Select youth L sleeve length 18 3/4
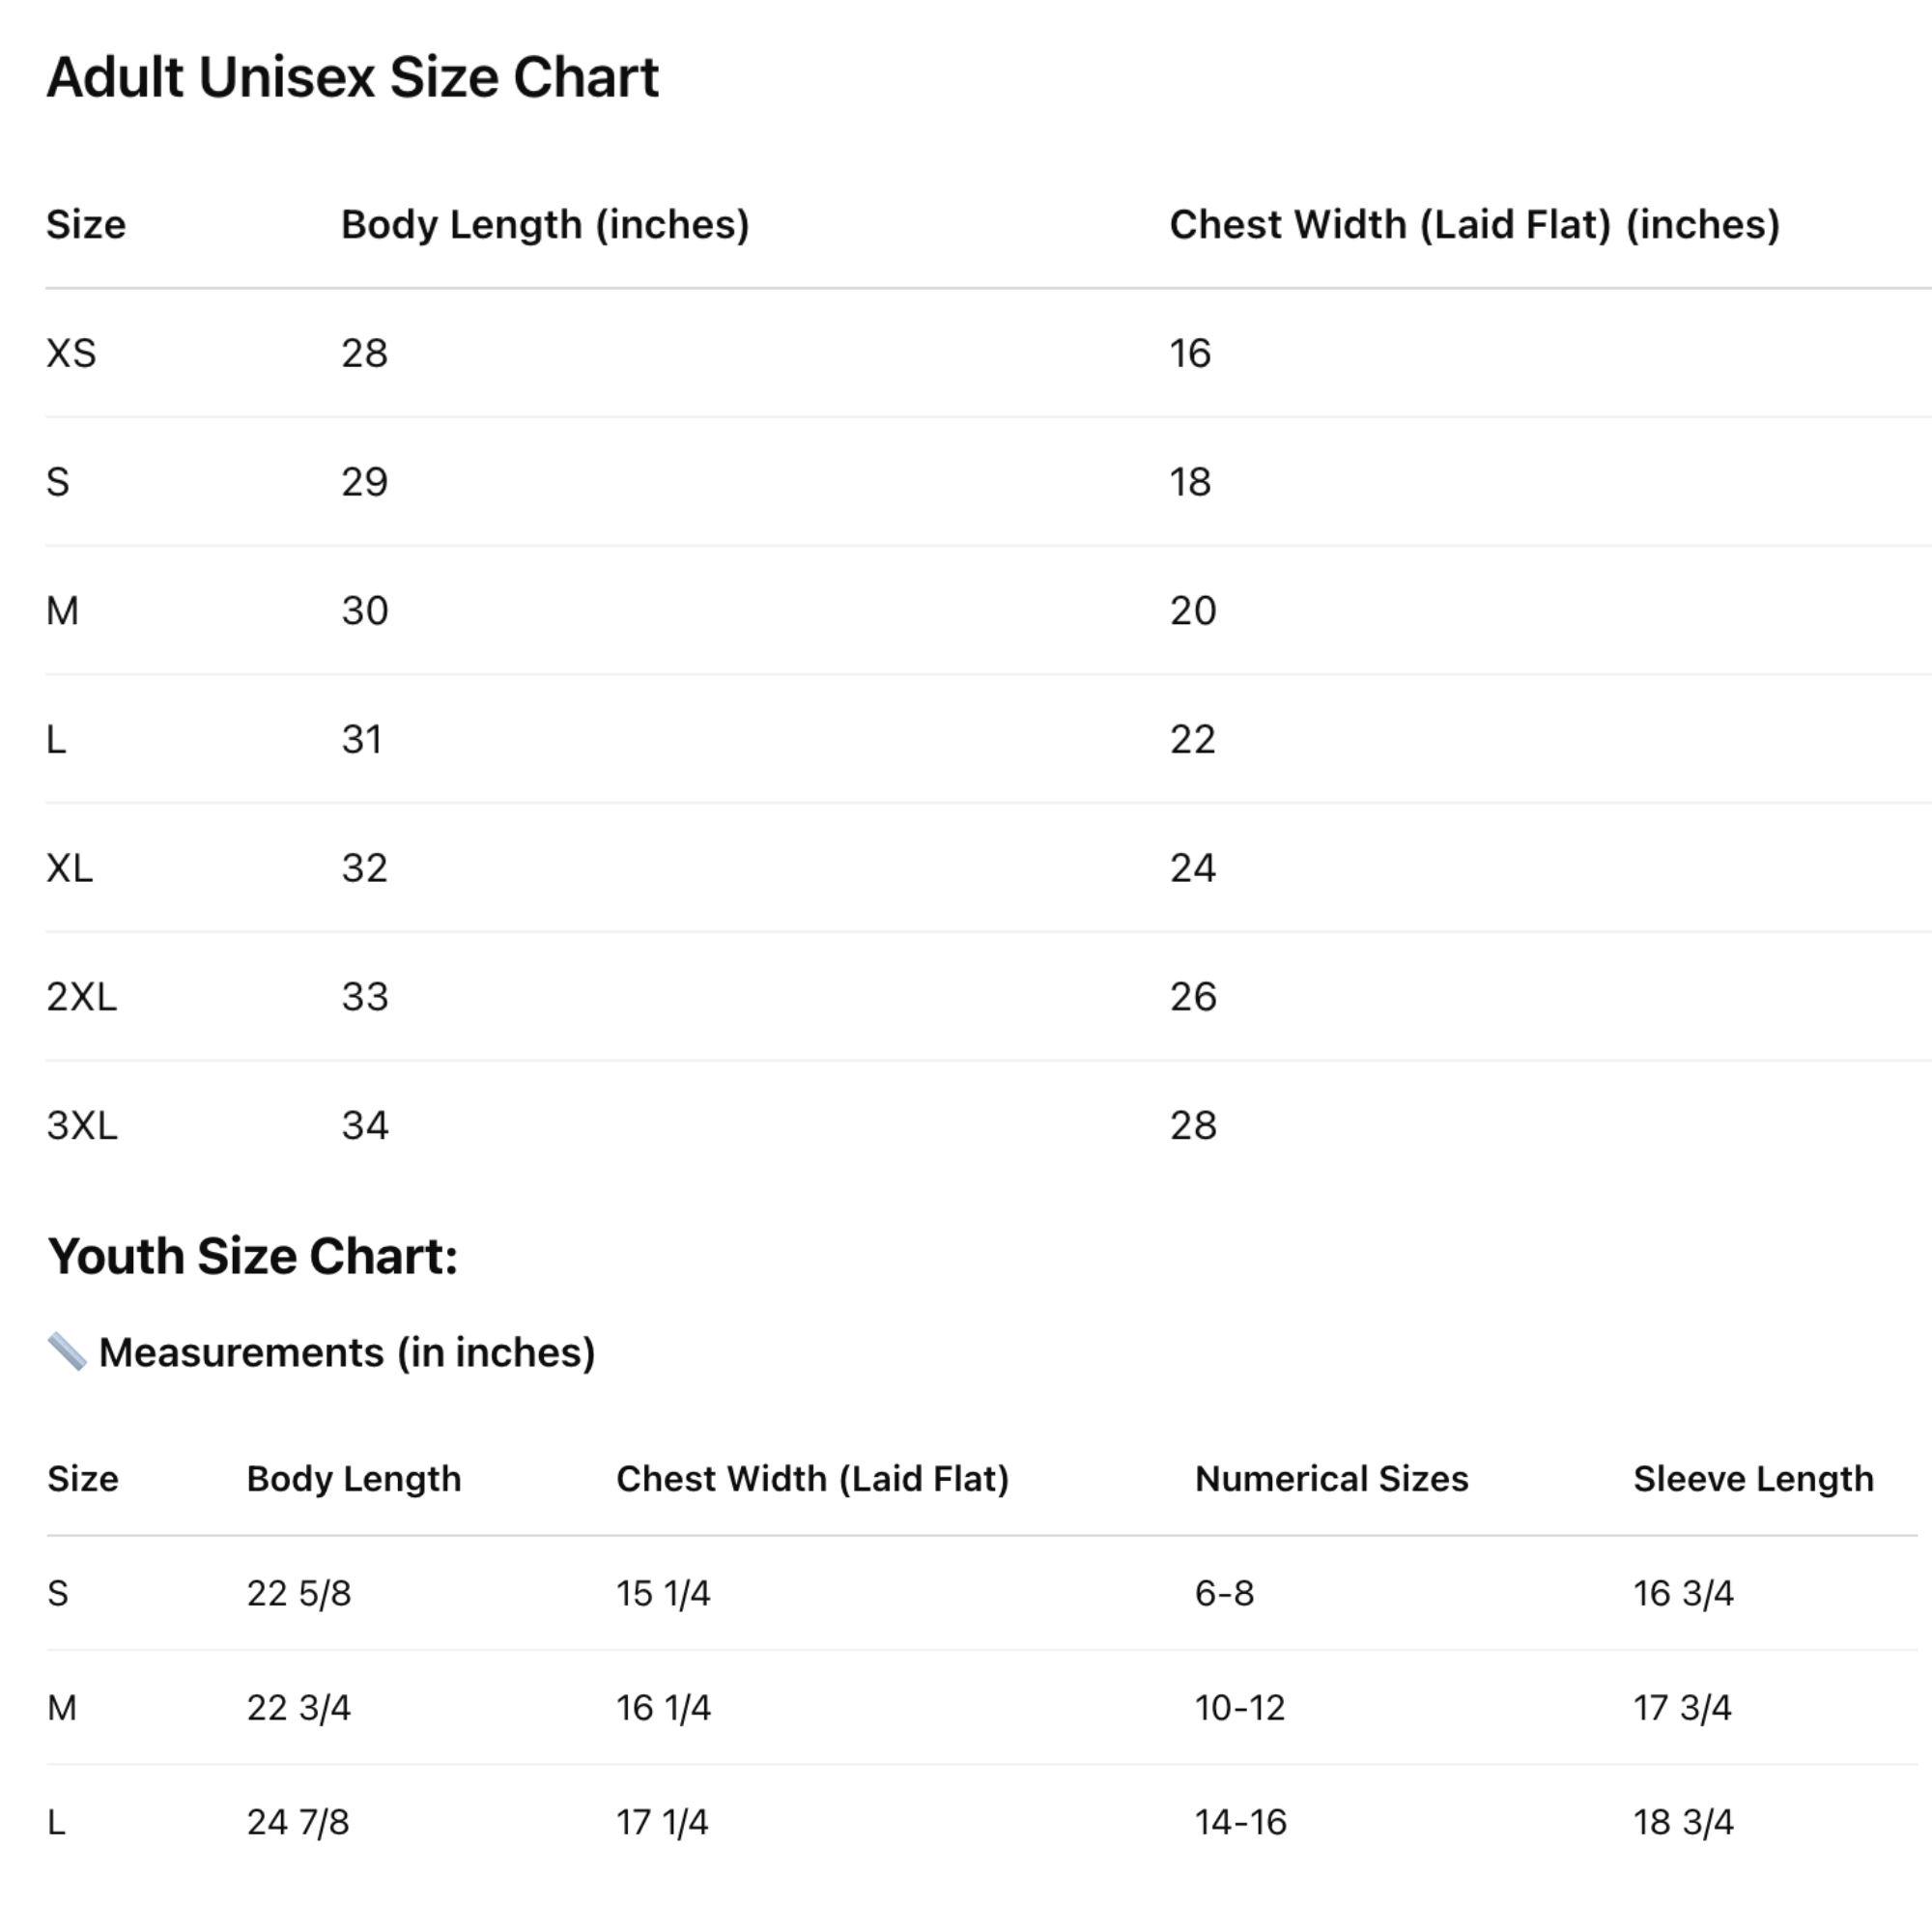This screenshot has height=1932, width=1932. 1684,1822
